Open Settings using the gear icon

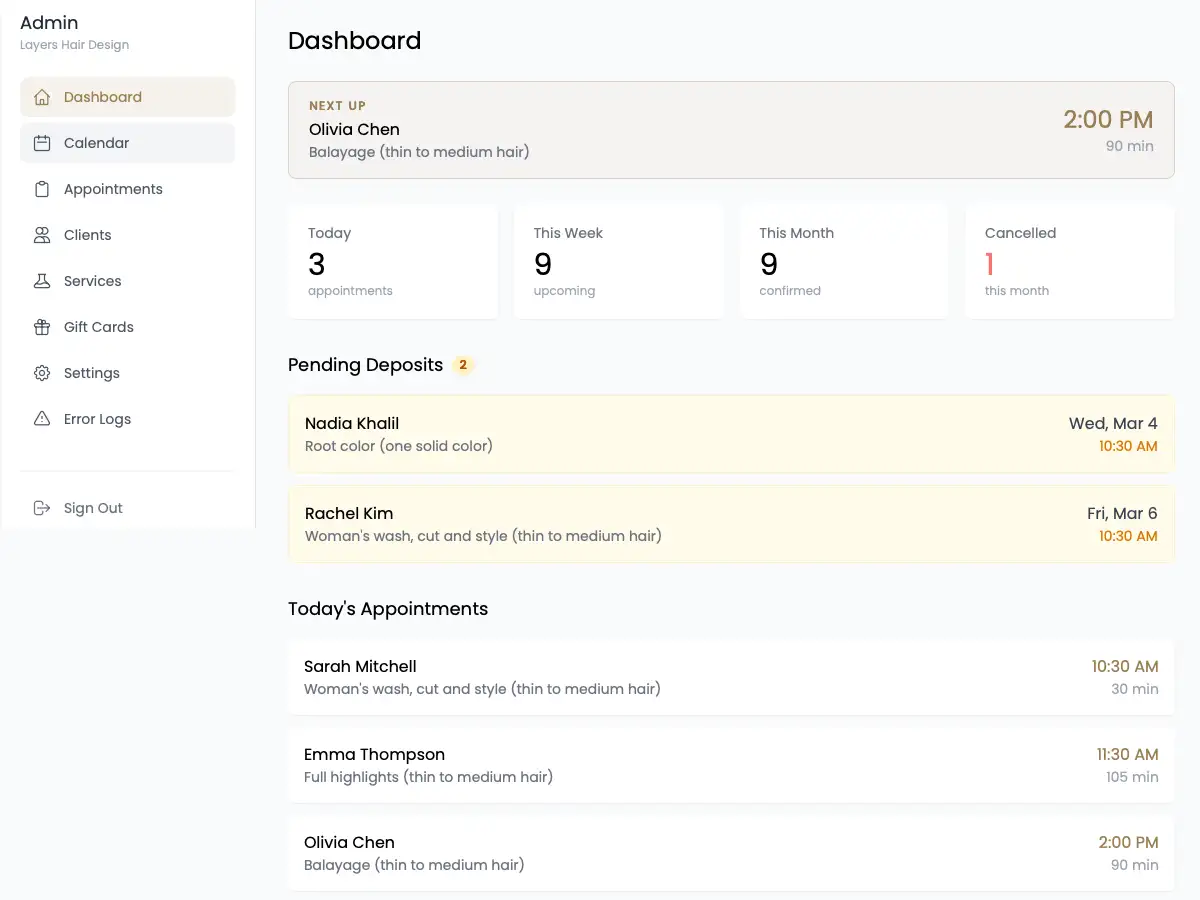coord(41,372)
